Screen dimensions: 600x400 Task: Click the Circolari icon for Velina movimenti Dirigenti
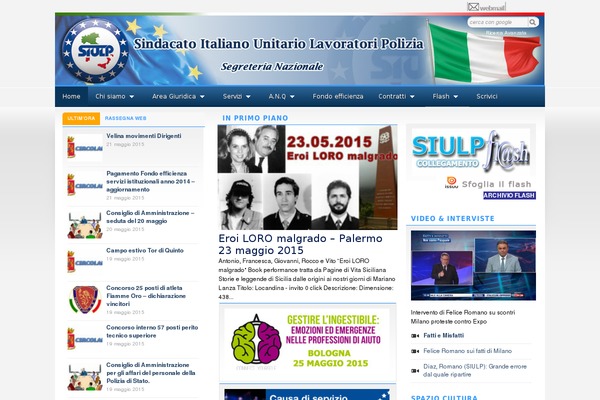85,147
